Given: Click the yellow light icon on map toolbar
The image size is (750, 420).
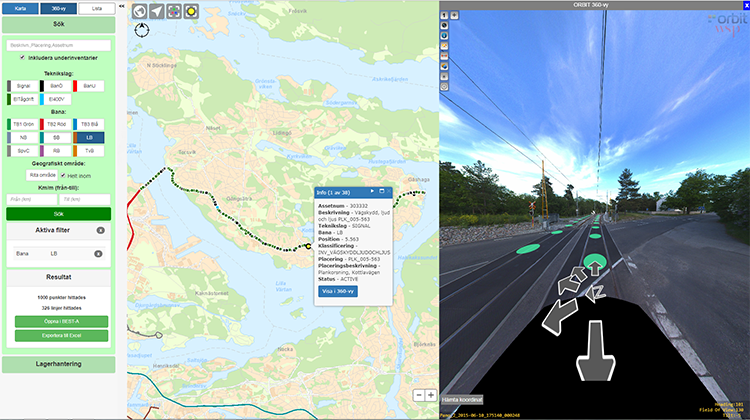Looking at the screenshot, I should coord(190,12).
